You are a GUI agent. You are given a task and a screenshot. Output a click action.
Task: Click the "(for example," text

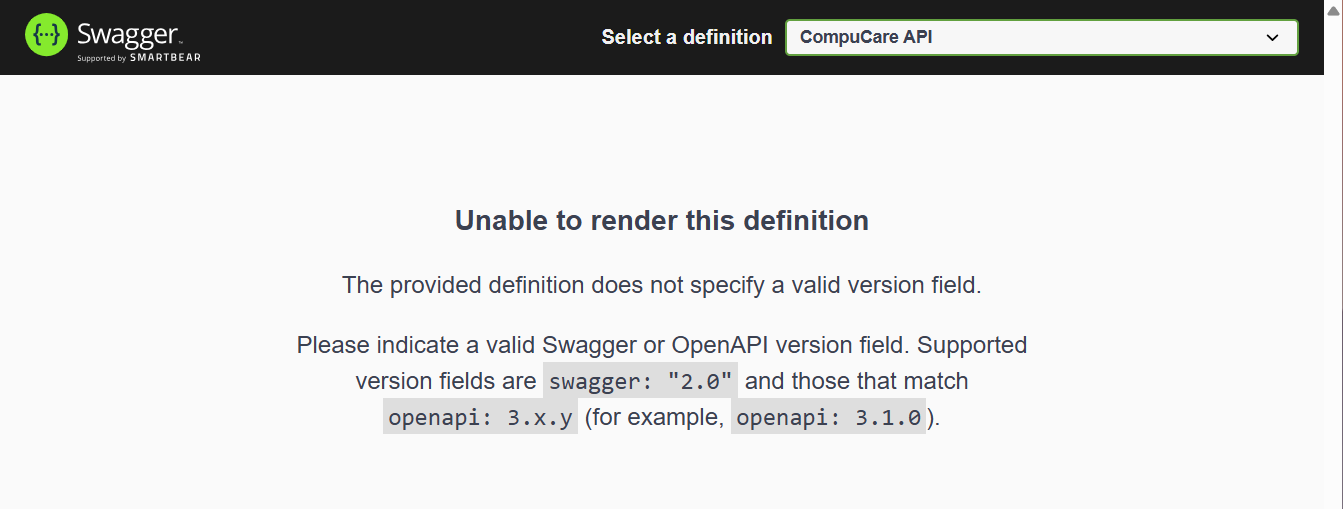pos(654,417)
